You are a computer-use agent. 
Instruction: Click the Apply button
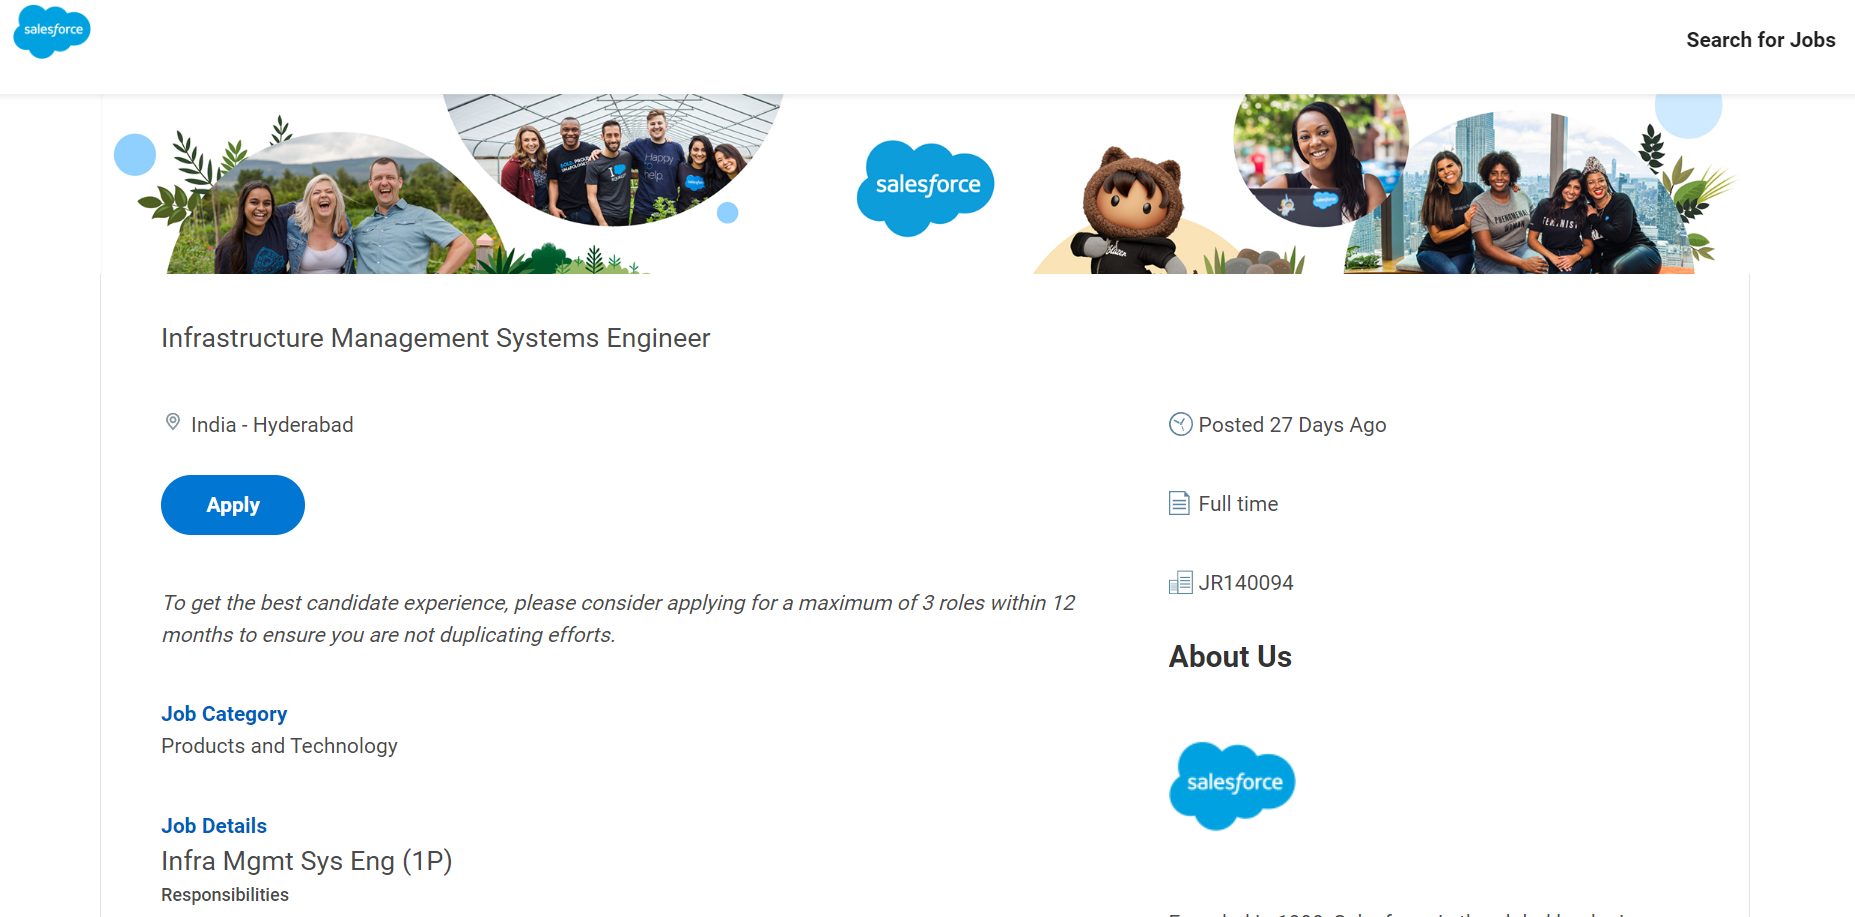point(233,505)
